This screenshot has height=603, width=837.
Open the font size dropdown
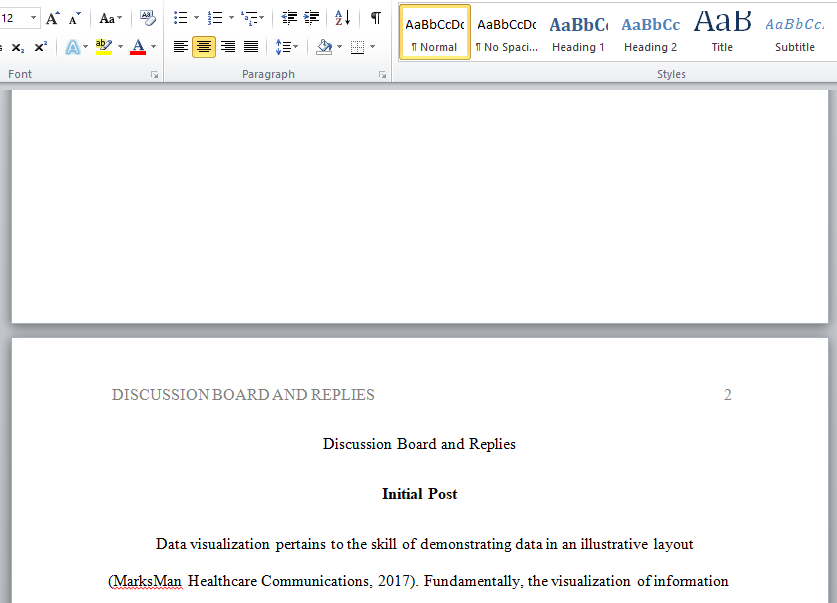[34, 18]
